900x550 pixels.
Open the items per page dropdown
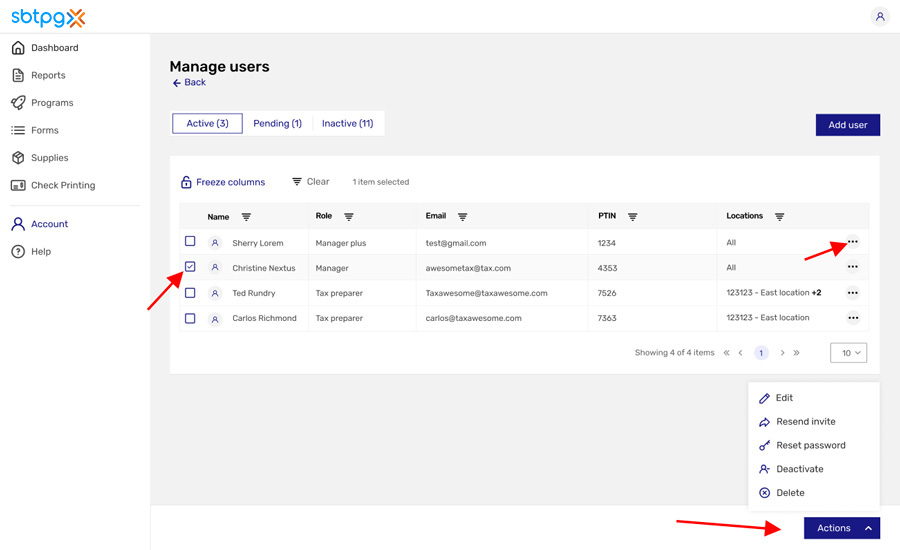[848, 353]
